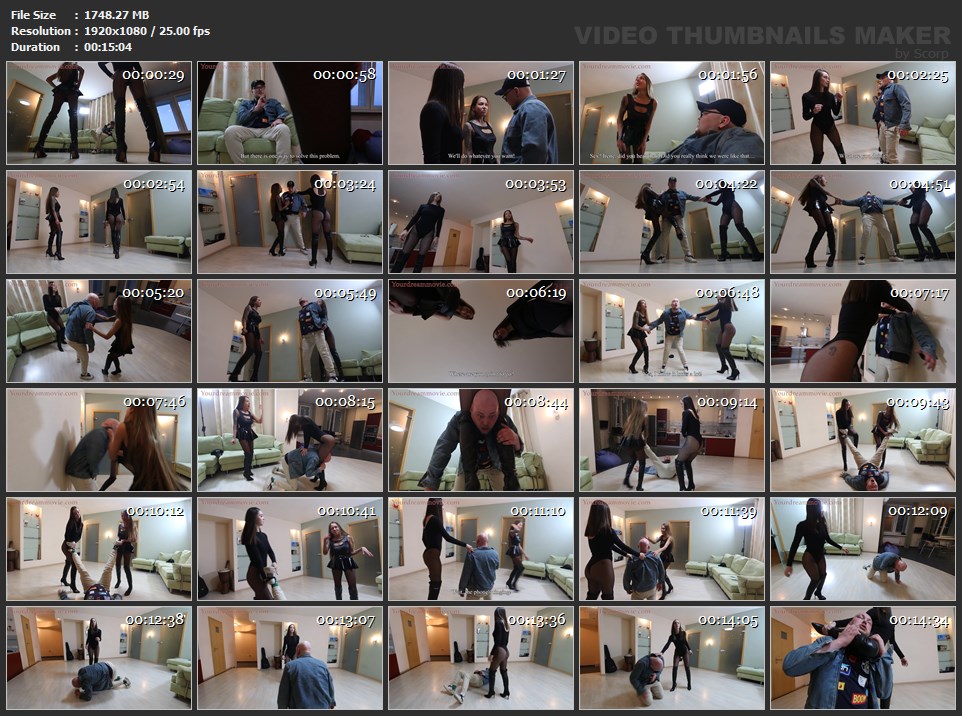Select the thumbnail at 00:00:58

(x=290, y=113)
